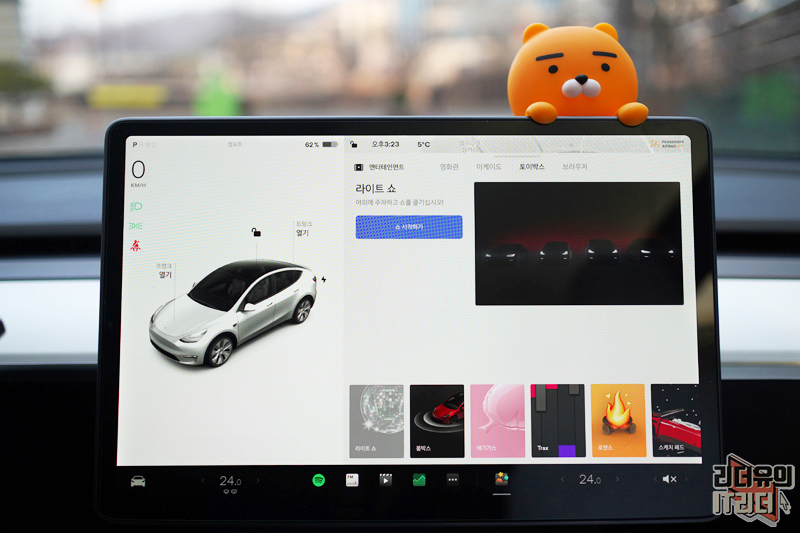The width and height of the screenshot is (800, 533).
Task: Tap the light show preview image
Action: 579,244
